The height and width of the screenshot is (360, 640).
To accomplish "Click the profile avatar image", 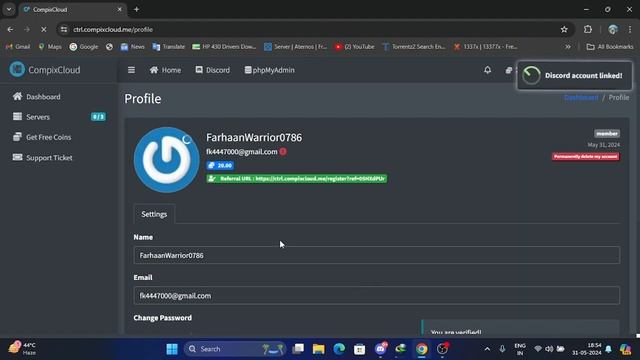I will [x=167, y=160].
